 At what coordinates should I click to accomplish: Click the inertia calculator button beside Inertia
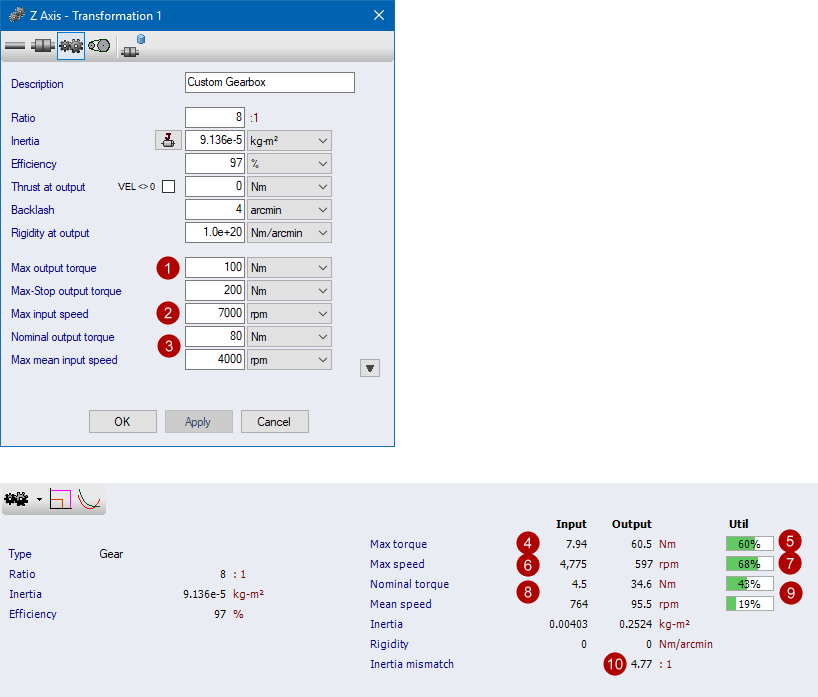pos(168,141)
